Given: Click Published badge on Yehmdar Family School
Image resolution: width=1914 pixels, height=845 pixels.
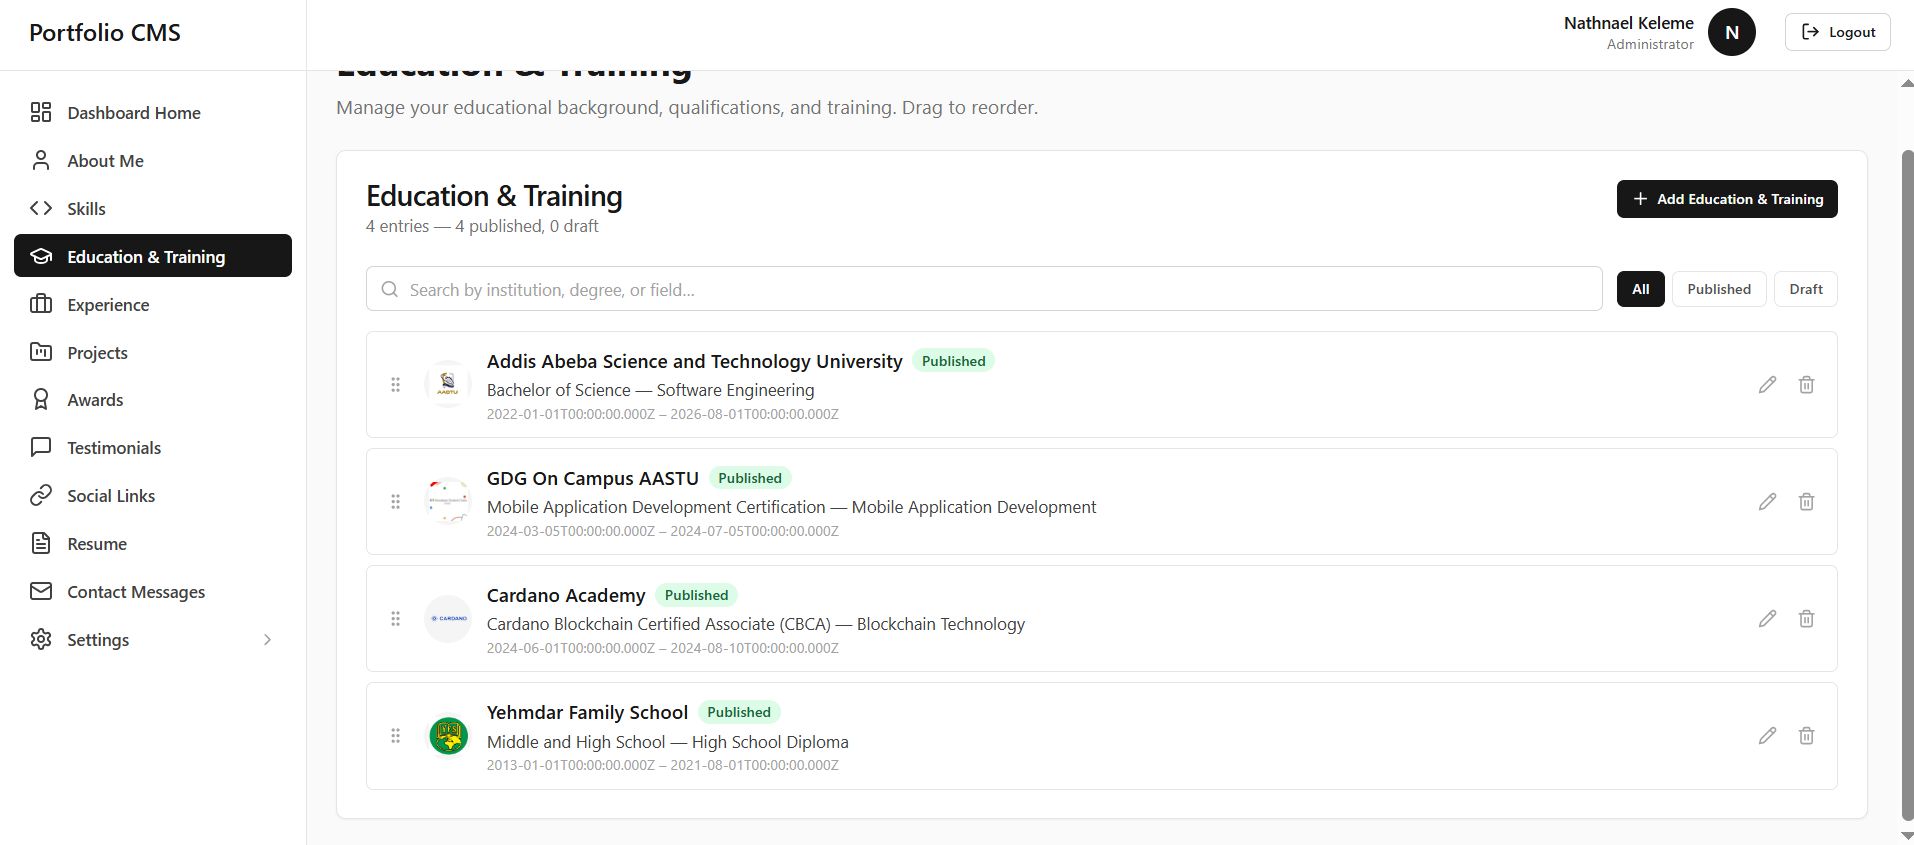Looking at the screenshot, I should click(739, 712).
